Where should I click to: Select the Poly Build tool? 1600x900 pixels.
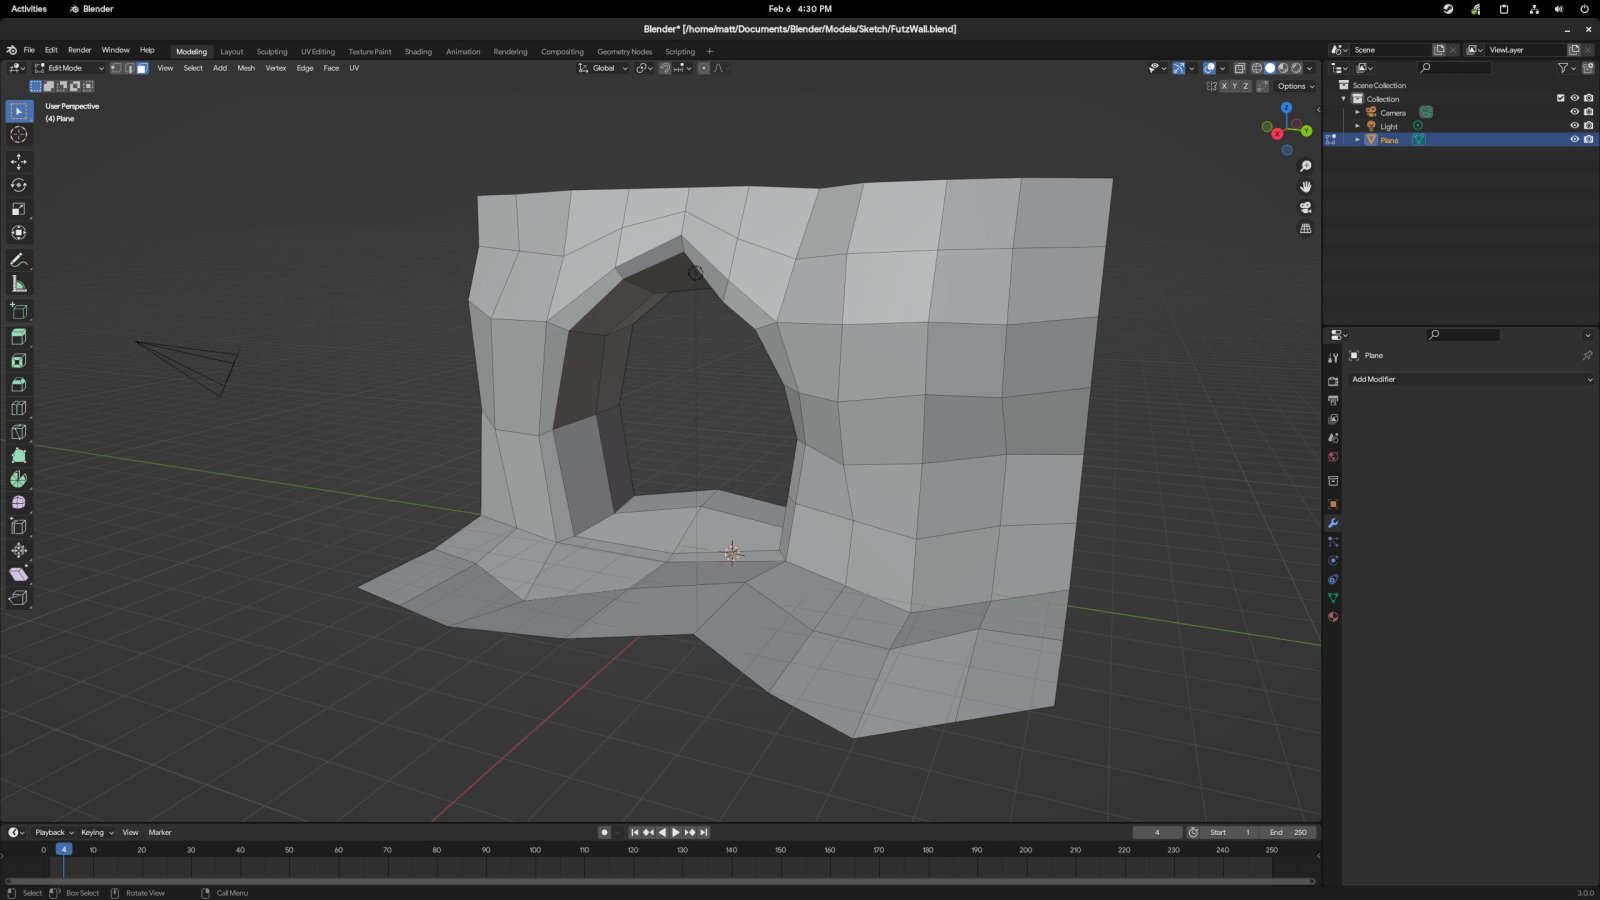point(19,456)
